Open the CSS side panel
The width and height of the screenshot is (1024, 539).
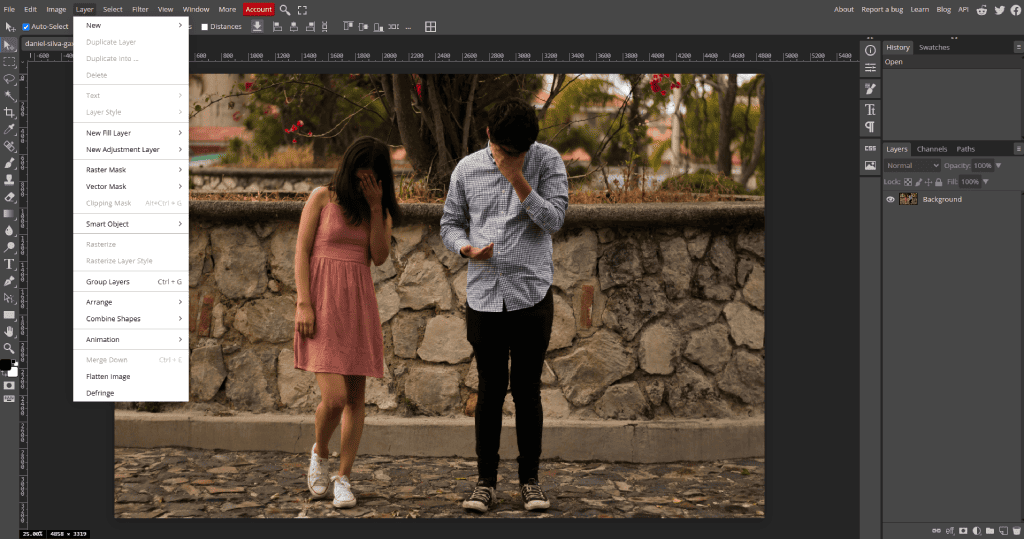870,148
